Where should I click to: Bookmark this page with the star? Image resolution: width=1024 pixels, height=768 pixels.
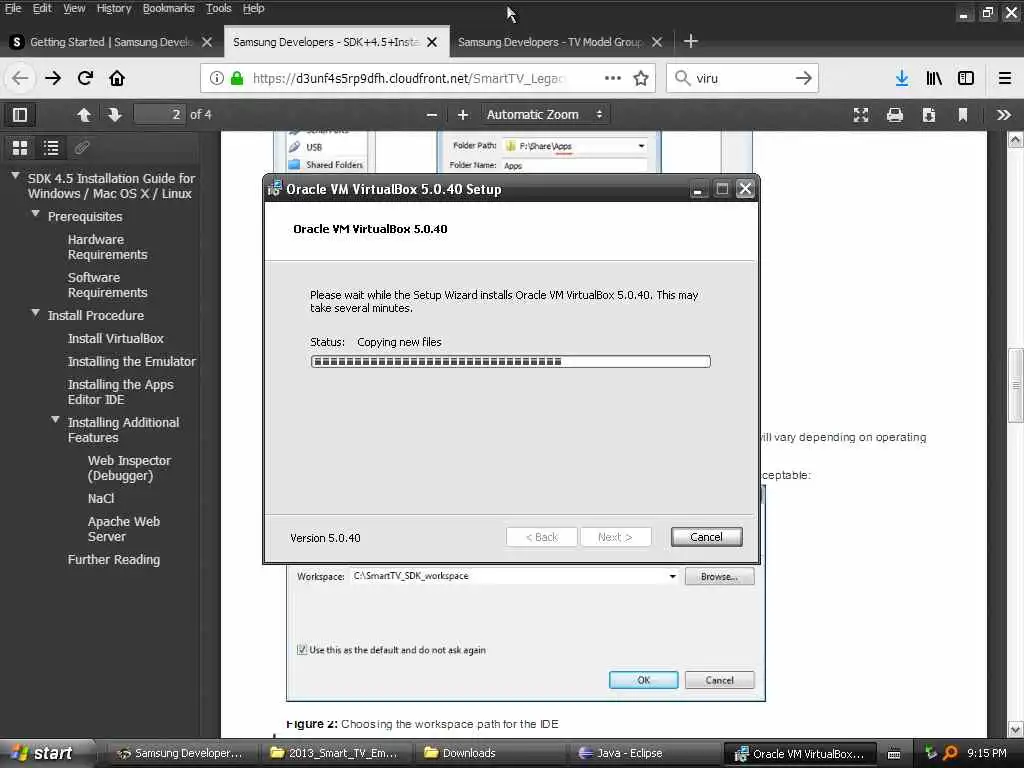coord(641,78)
